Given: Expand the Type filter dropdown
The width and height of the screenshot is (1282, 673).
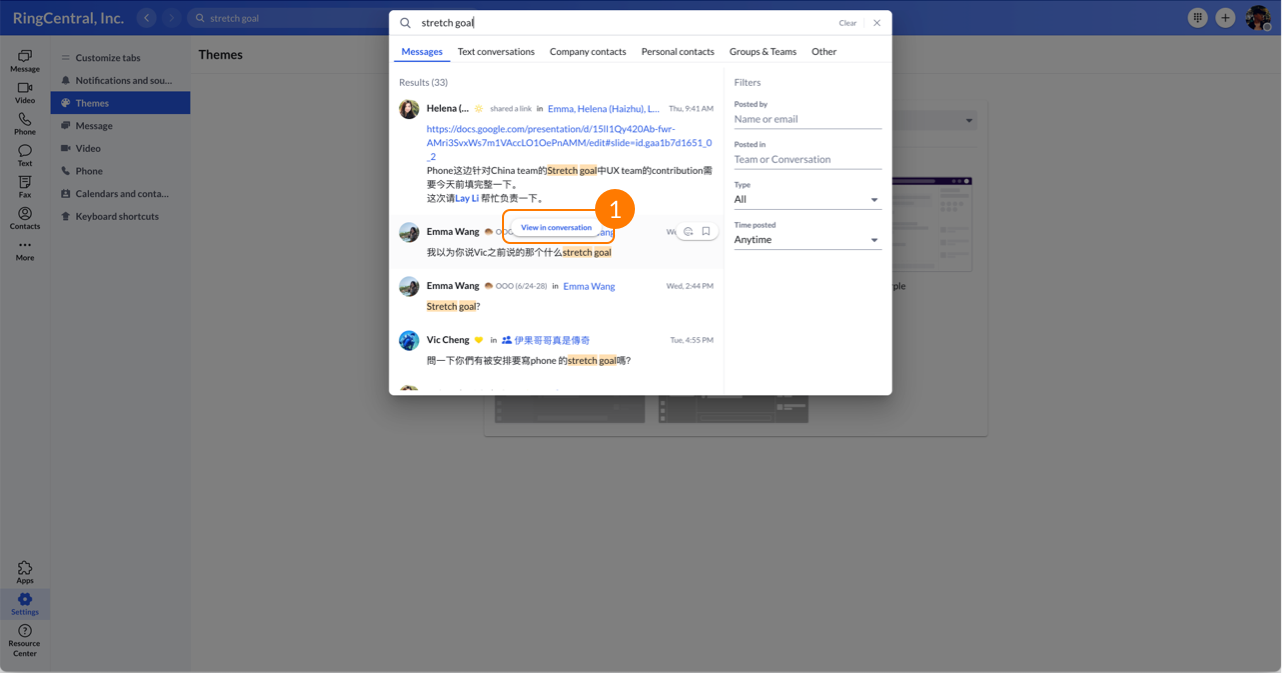Looking at the screenshot, I should [x=807, y=200].
